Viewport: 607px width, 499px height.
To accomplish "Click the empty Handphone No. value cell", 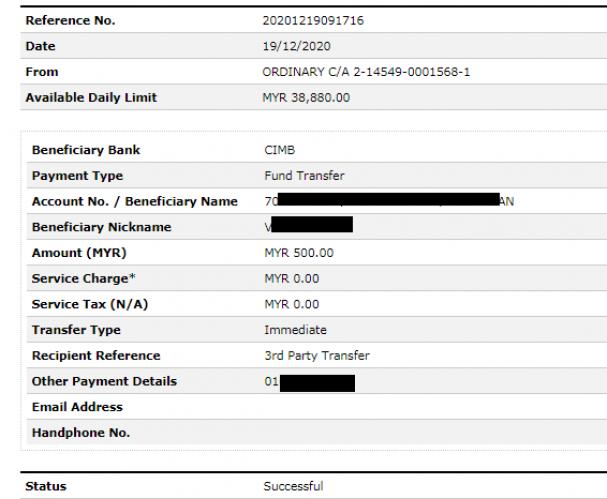I will coord(433,432).
